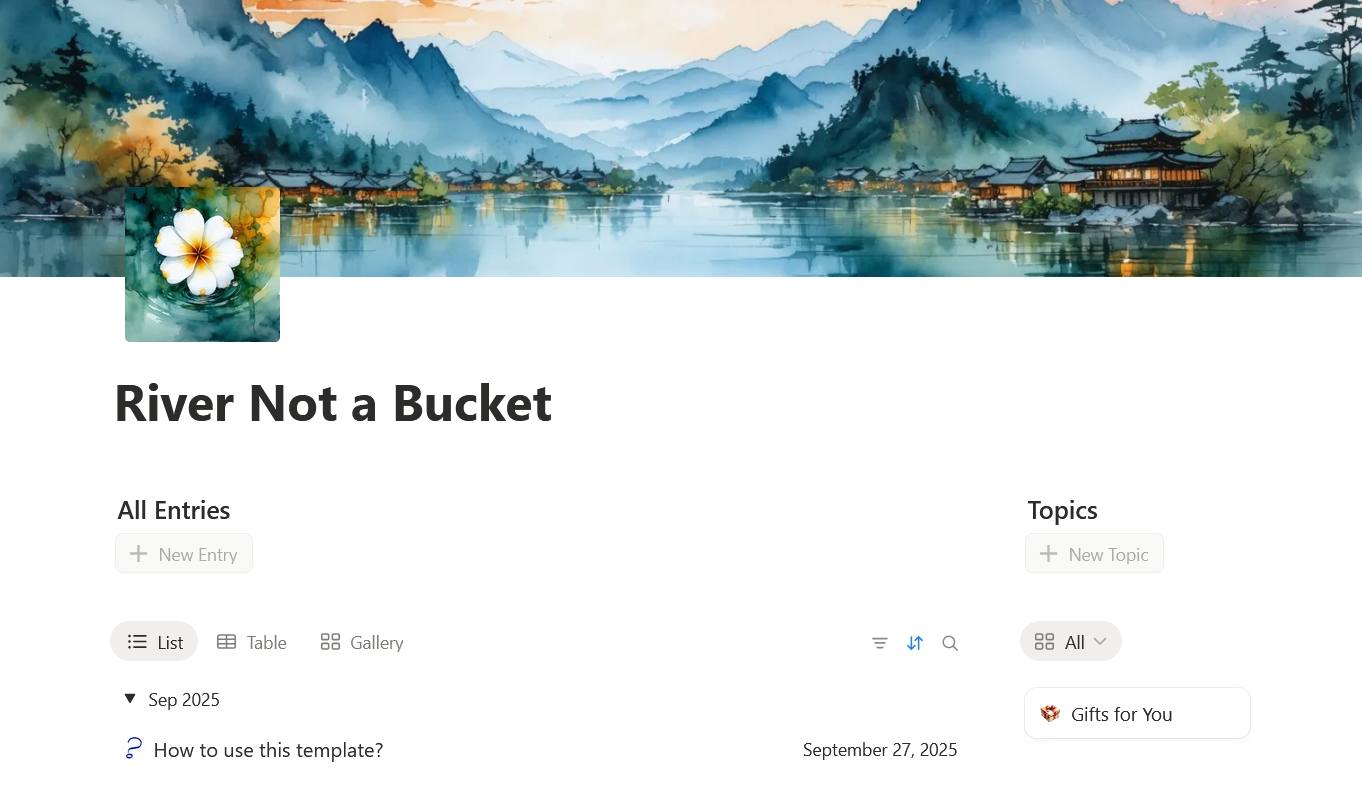Expand the All view dropdown chevron
Viewport: 1362px width, 802px height.
(x=1100, y=642)
